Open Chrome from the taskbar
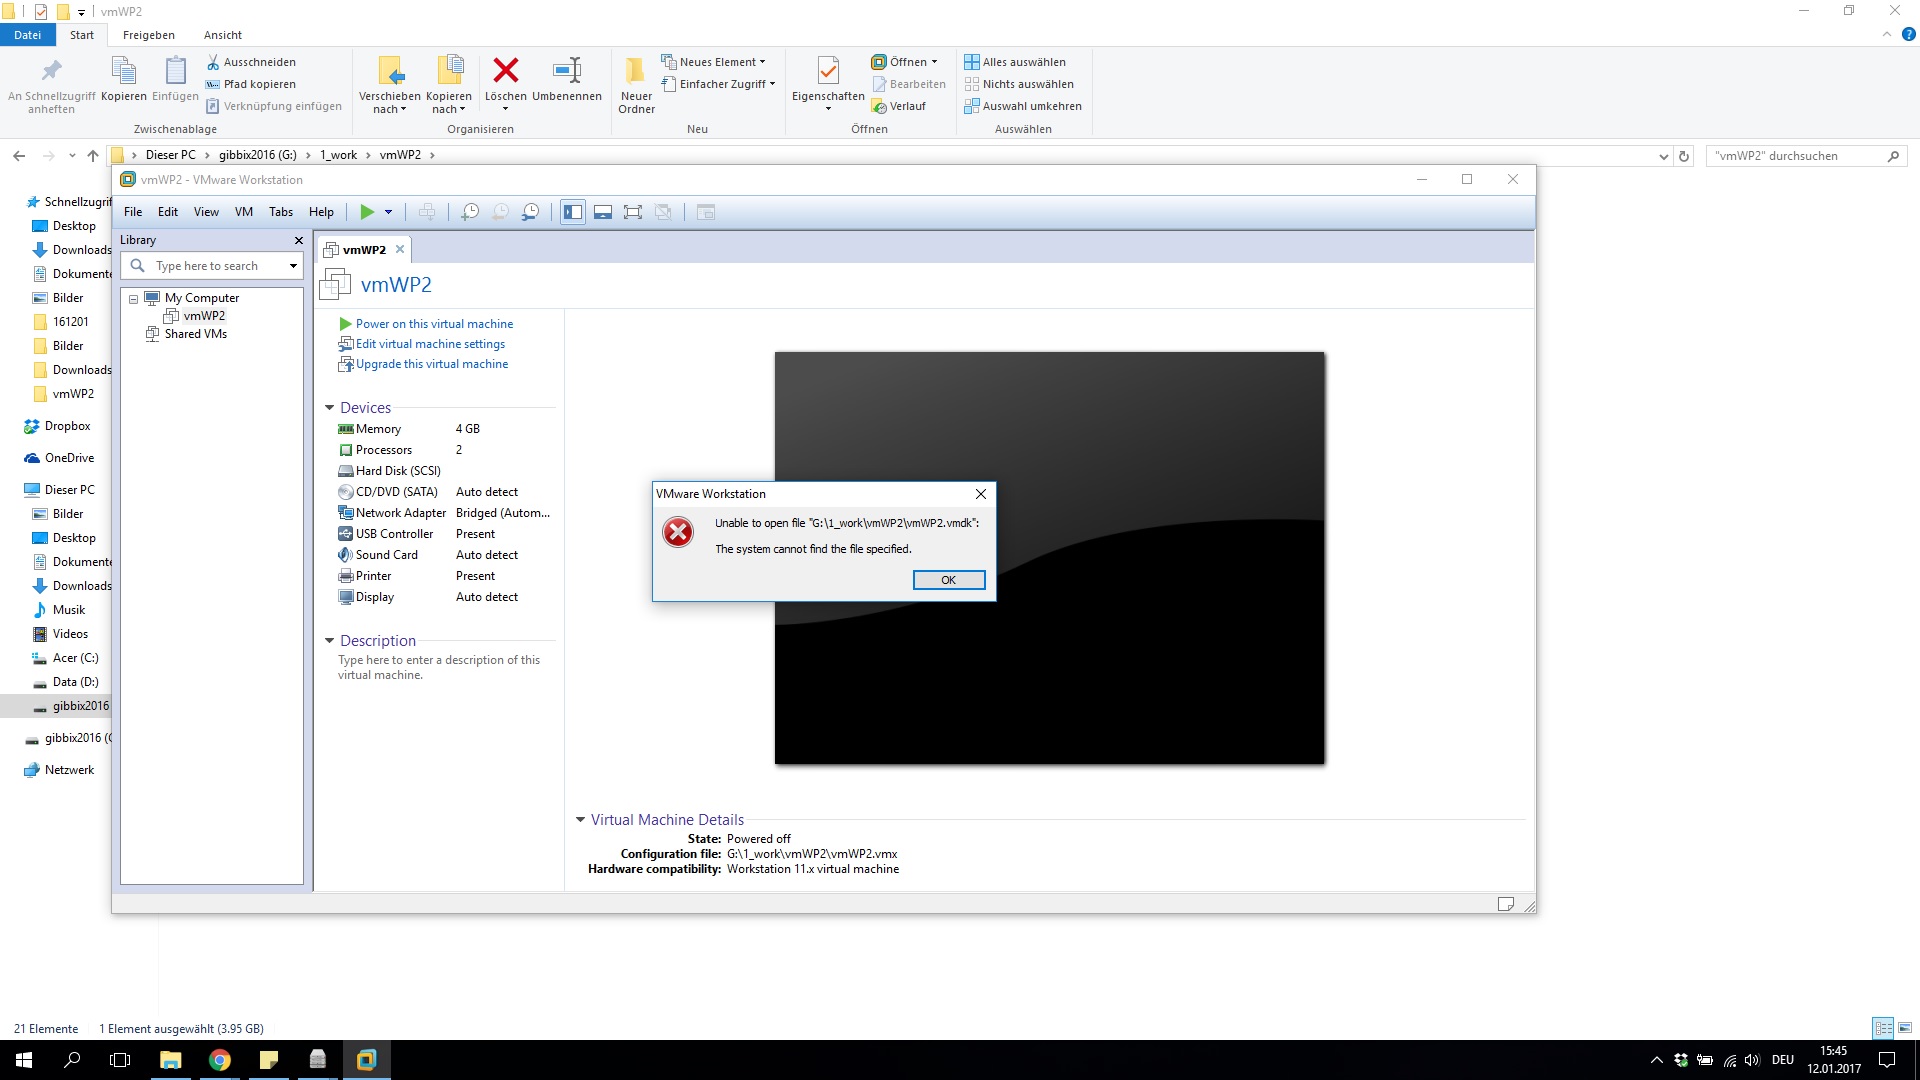The image size is (1920, 1080). coord(220,1060)
